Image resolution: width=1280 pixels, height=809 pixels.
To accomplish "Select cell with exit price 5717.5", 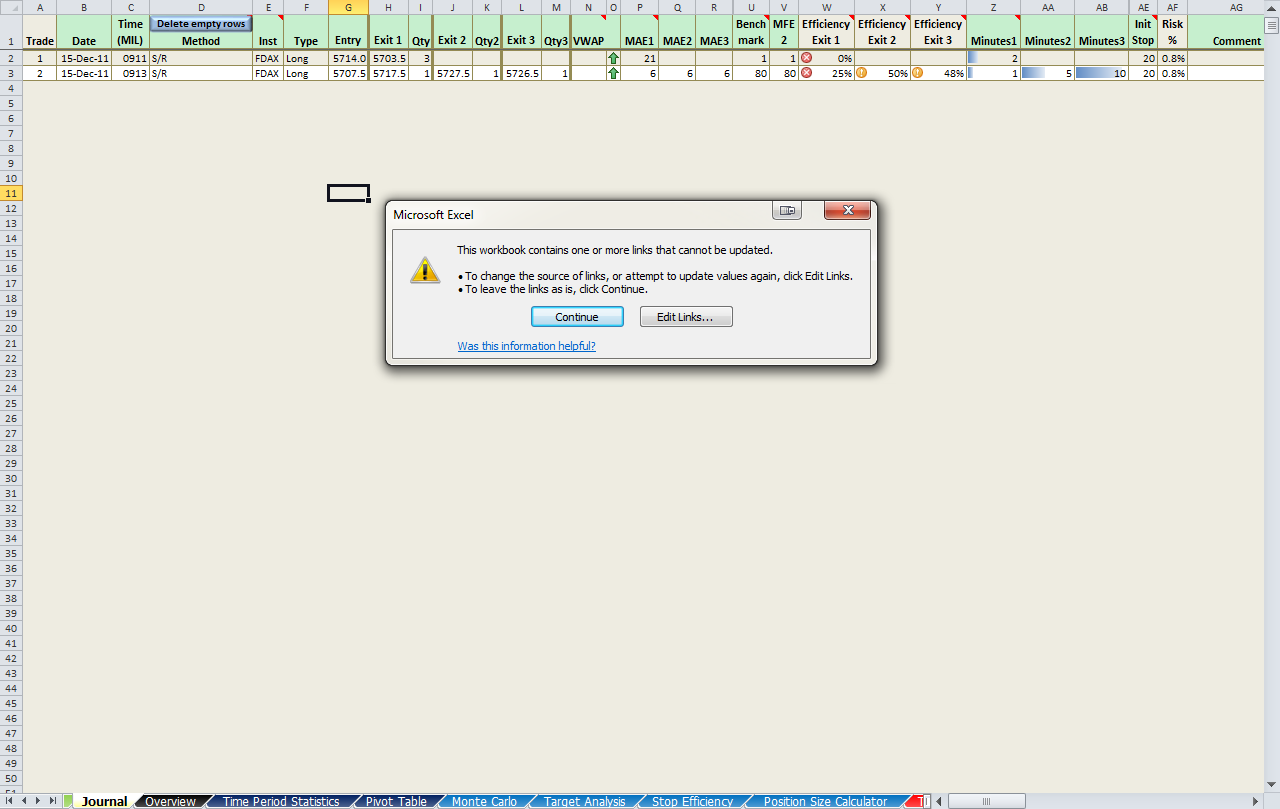I will coord(388,73).
